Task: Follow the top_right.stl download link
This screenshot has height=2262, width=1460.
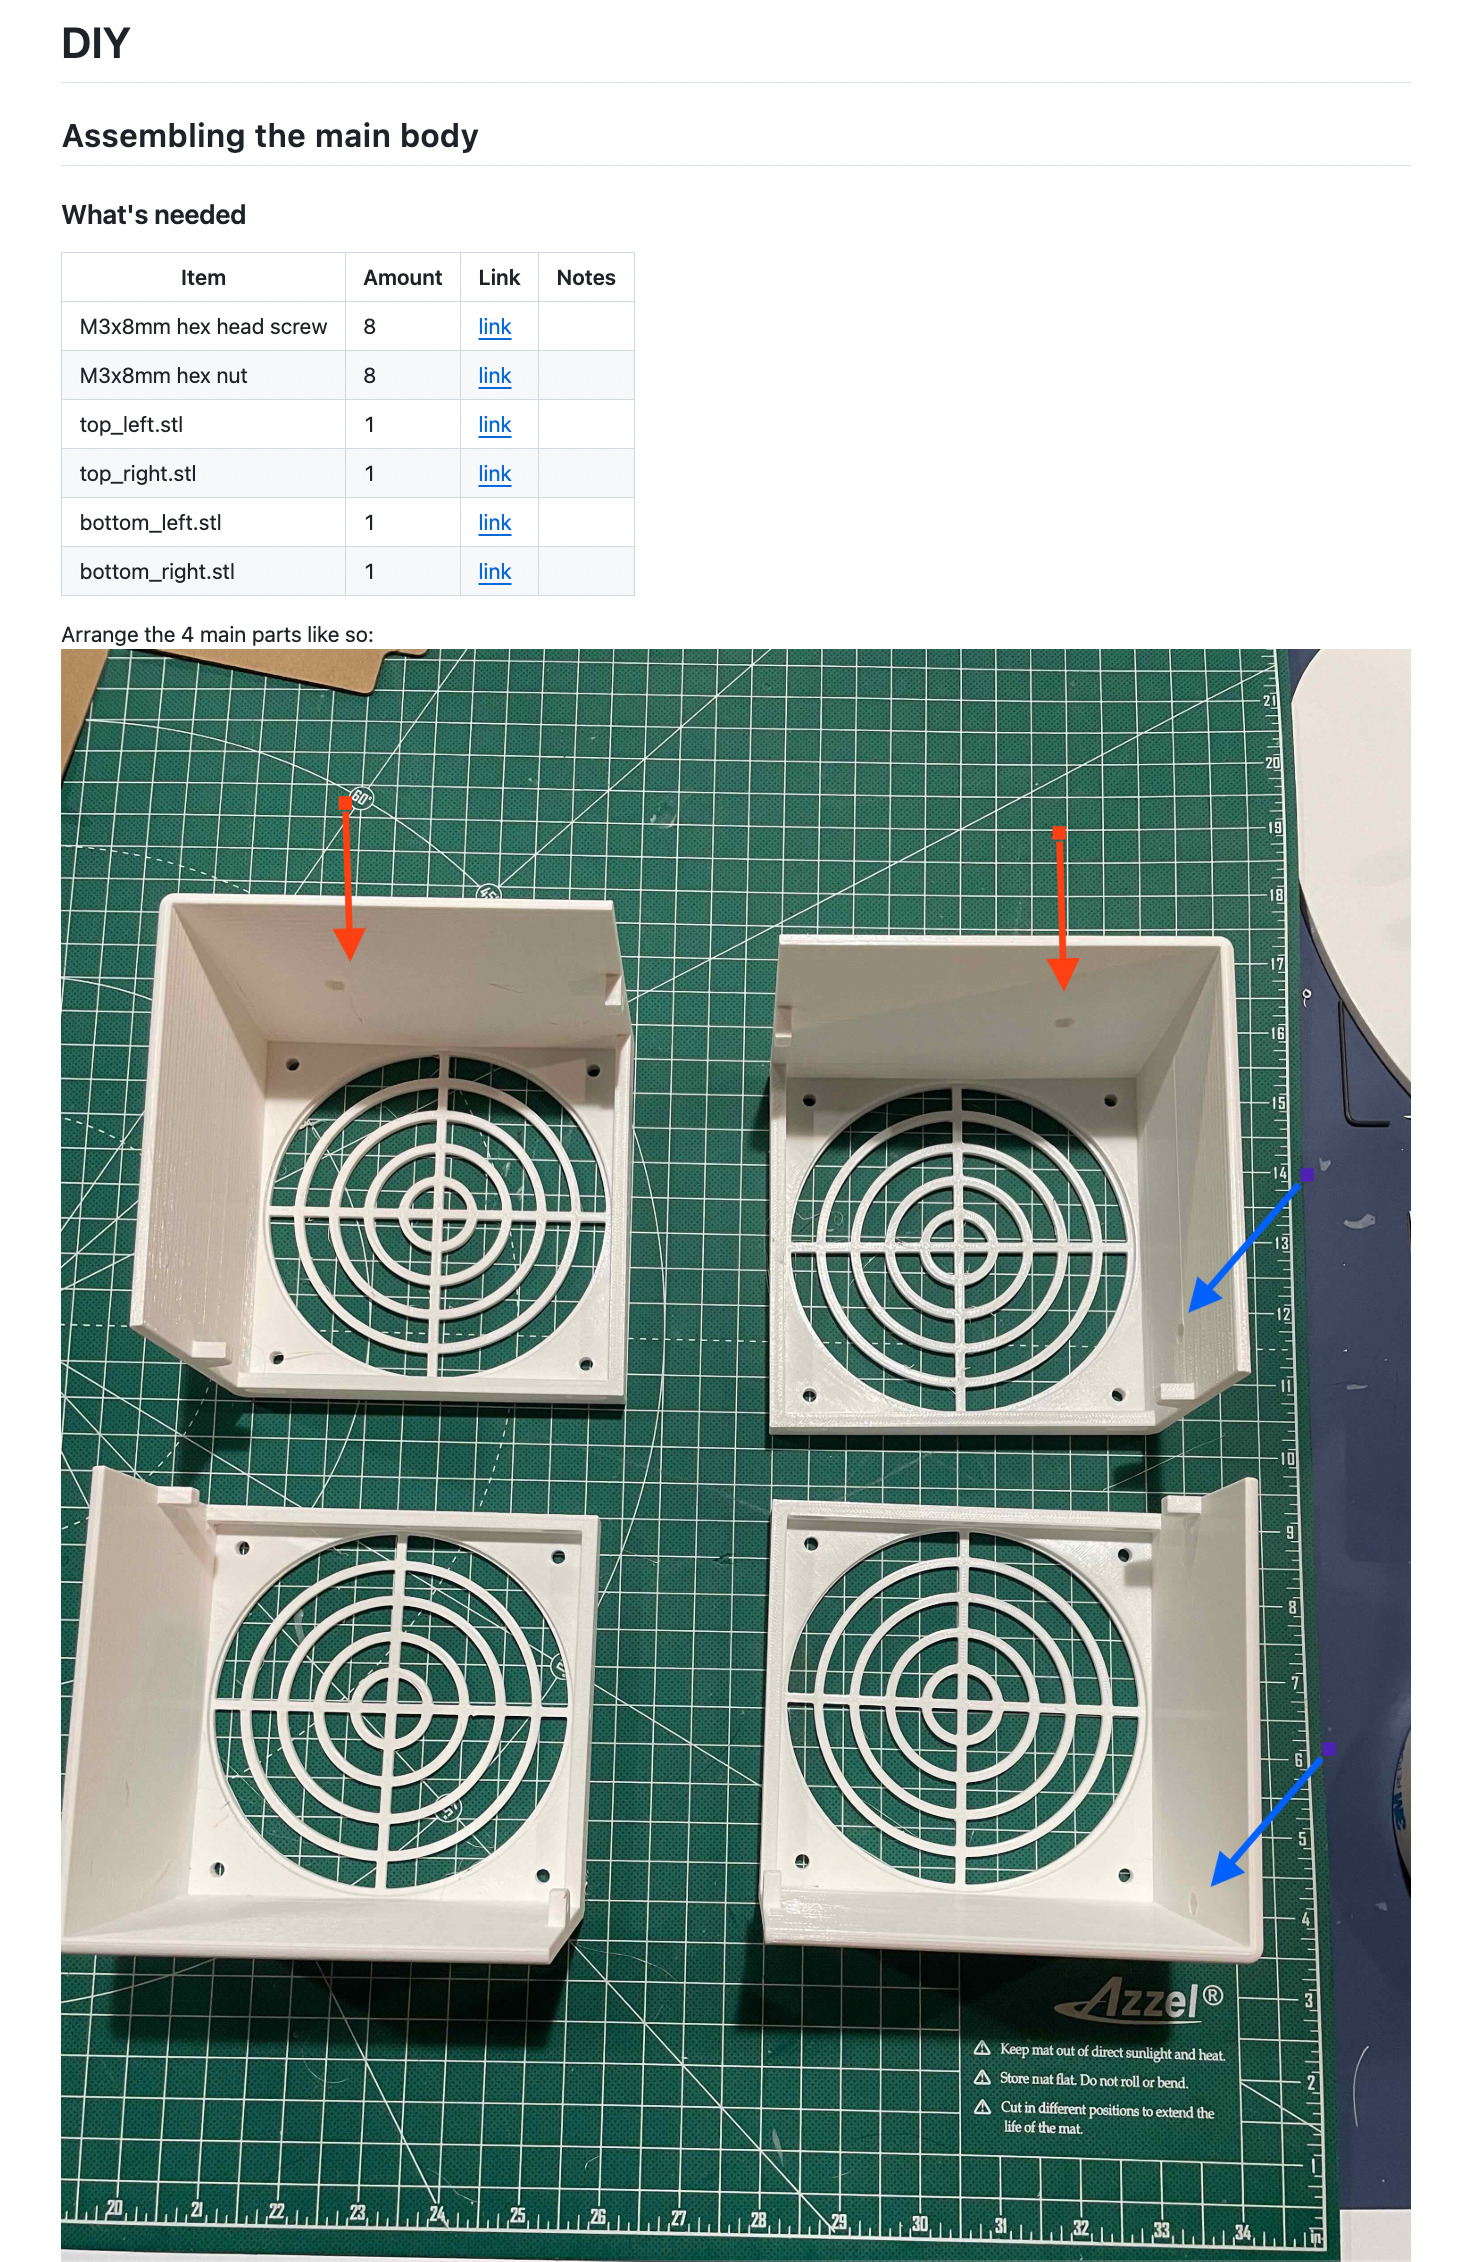Action: tap(494, 474)
